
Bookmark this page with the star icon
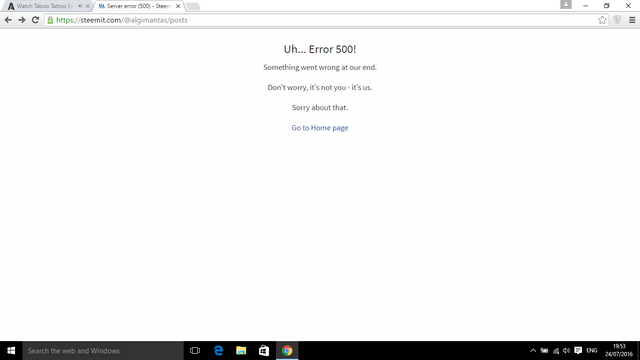click(602, 20)
